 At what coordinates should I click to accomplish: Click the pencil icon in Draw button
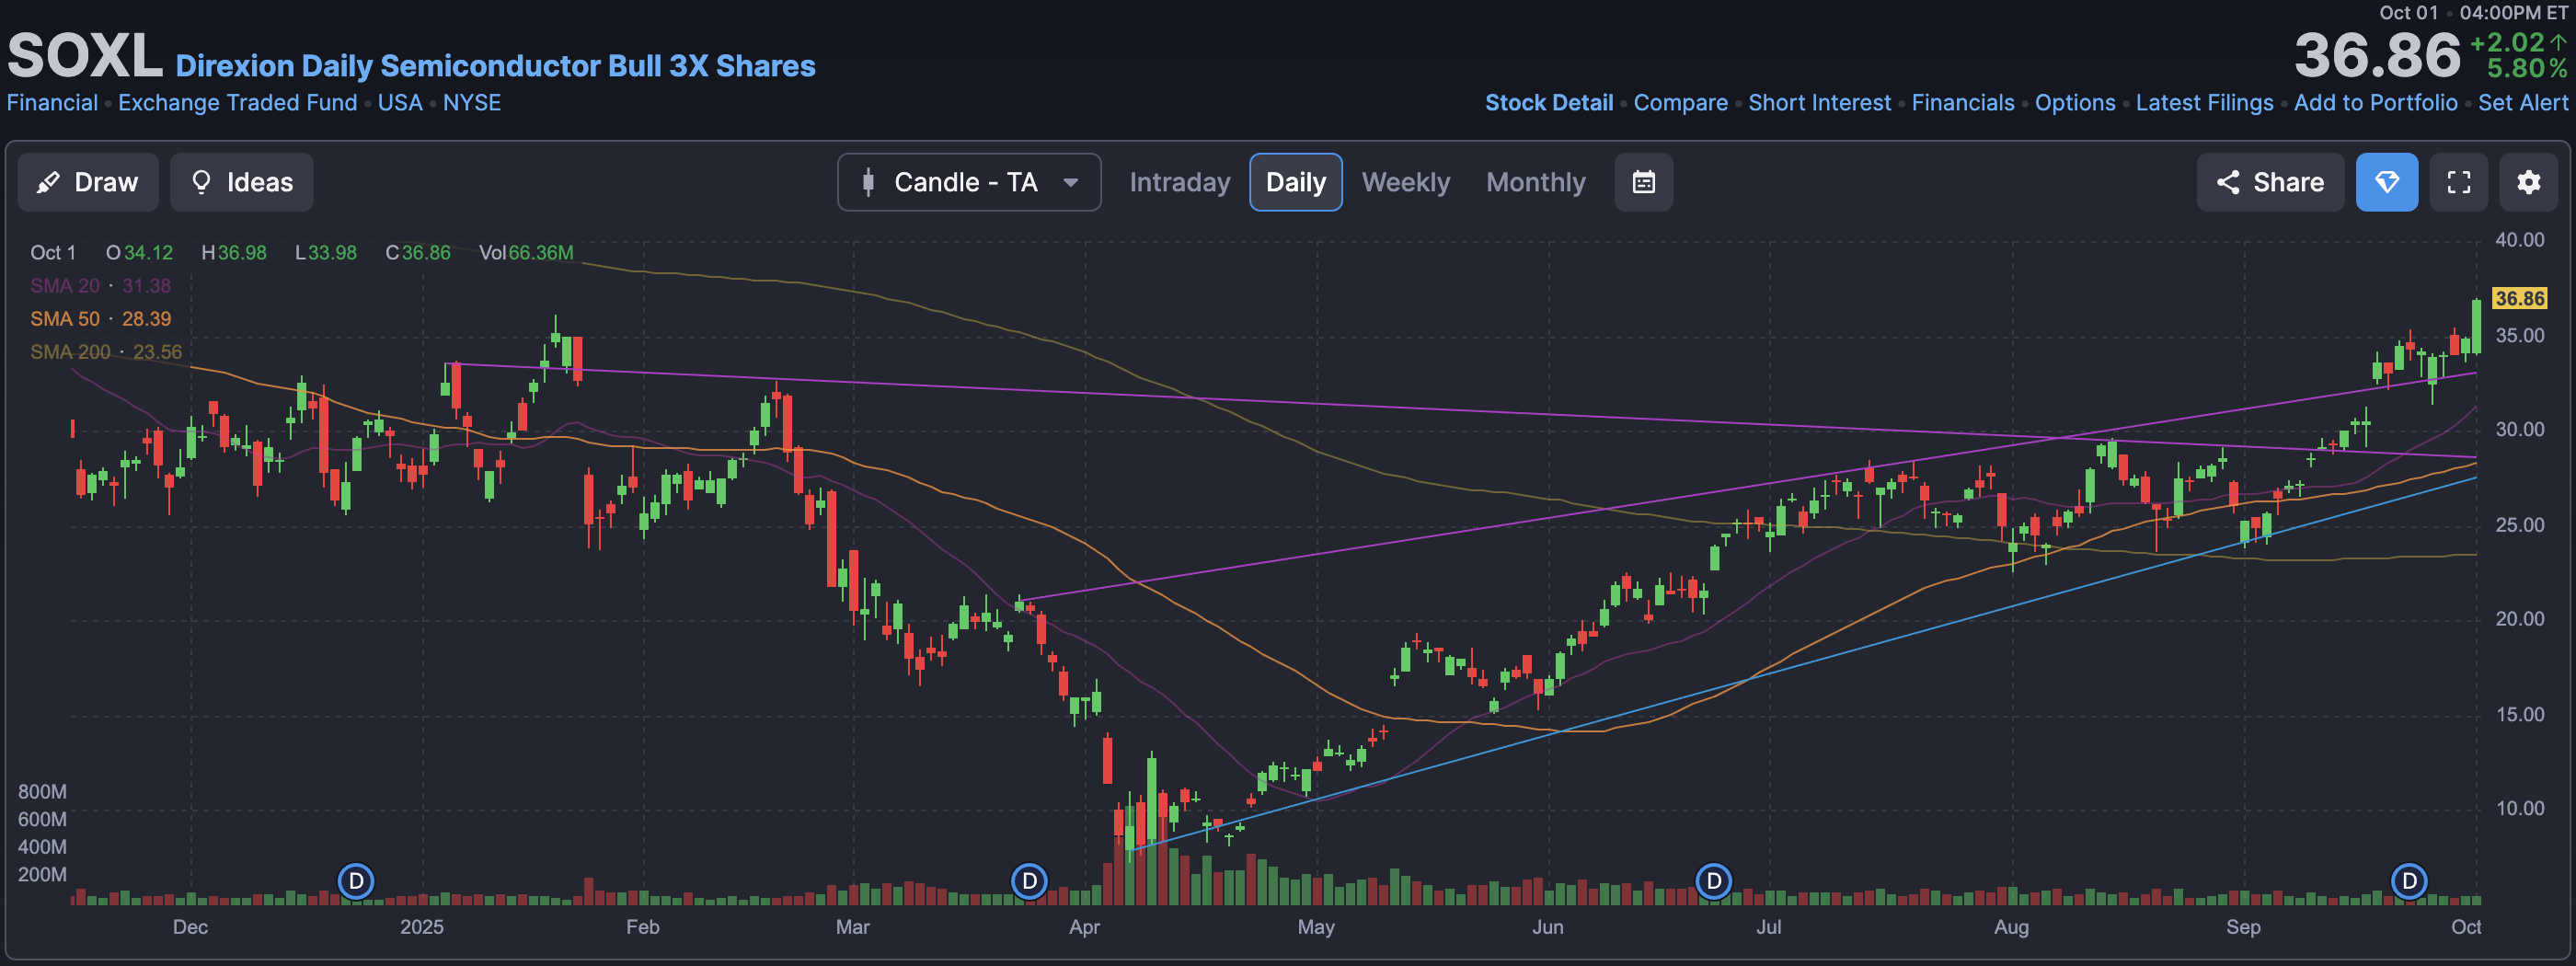(x=48, y=182)
